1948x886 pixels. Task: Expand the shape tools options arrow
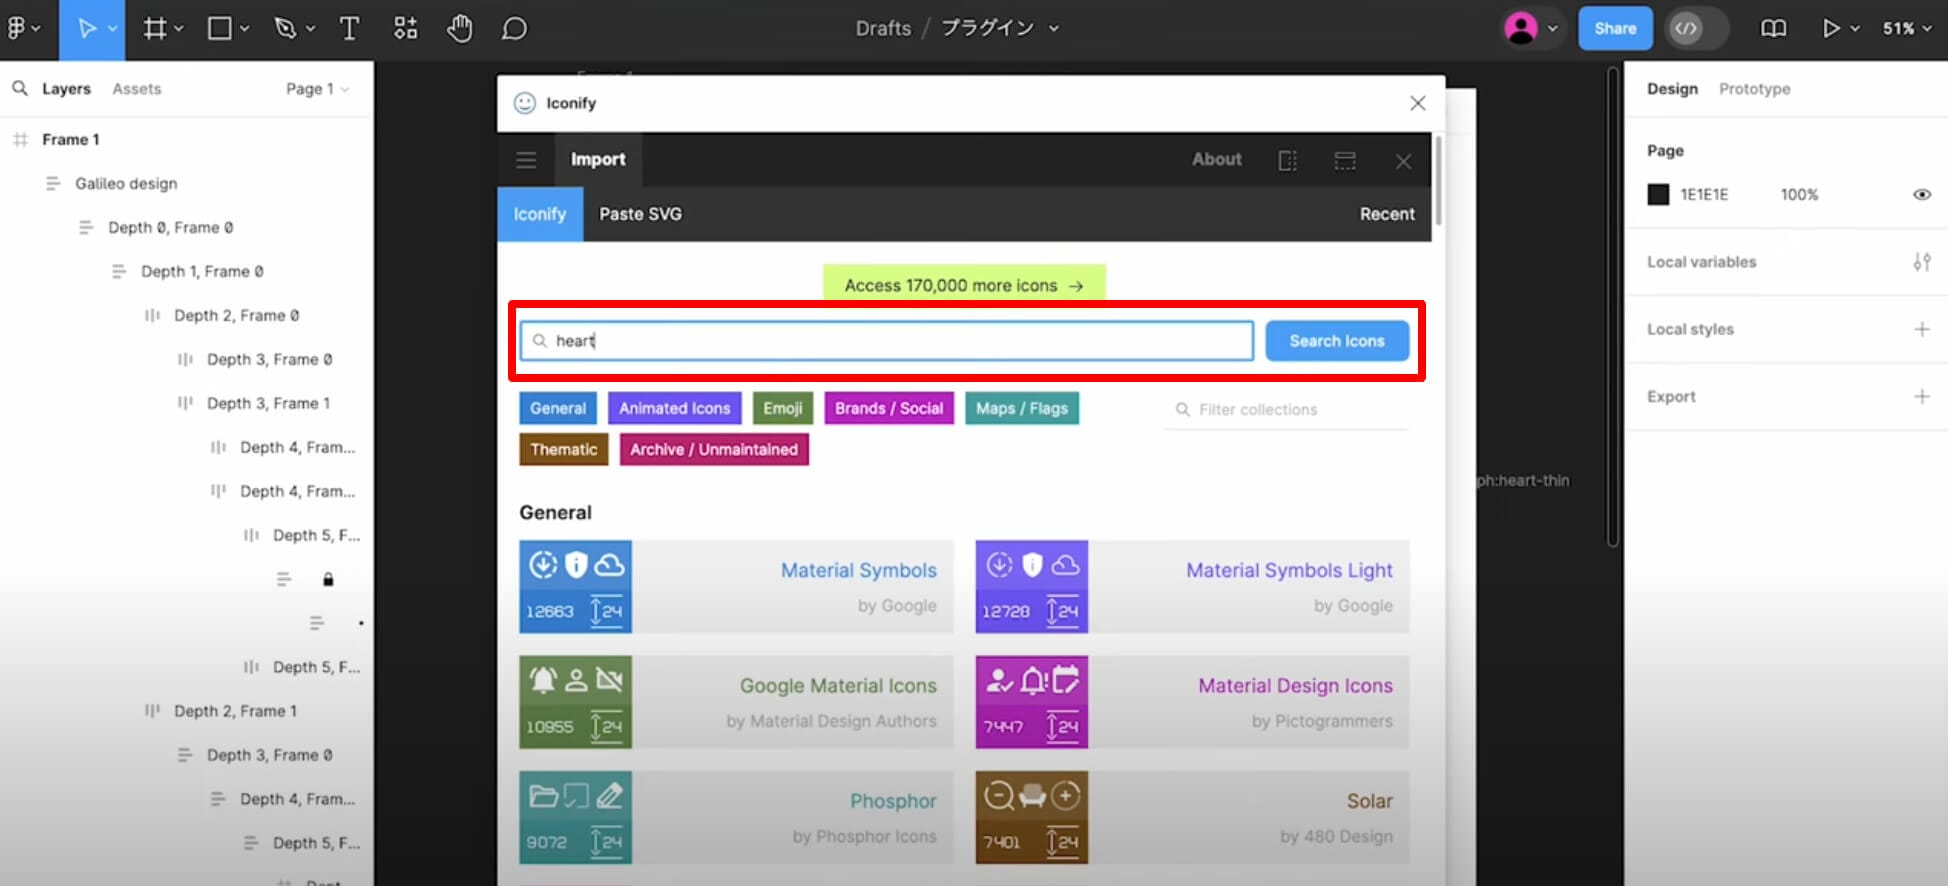(245, 28)
